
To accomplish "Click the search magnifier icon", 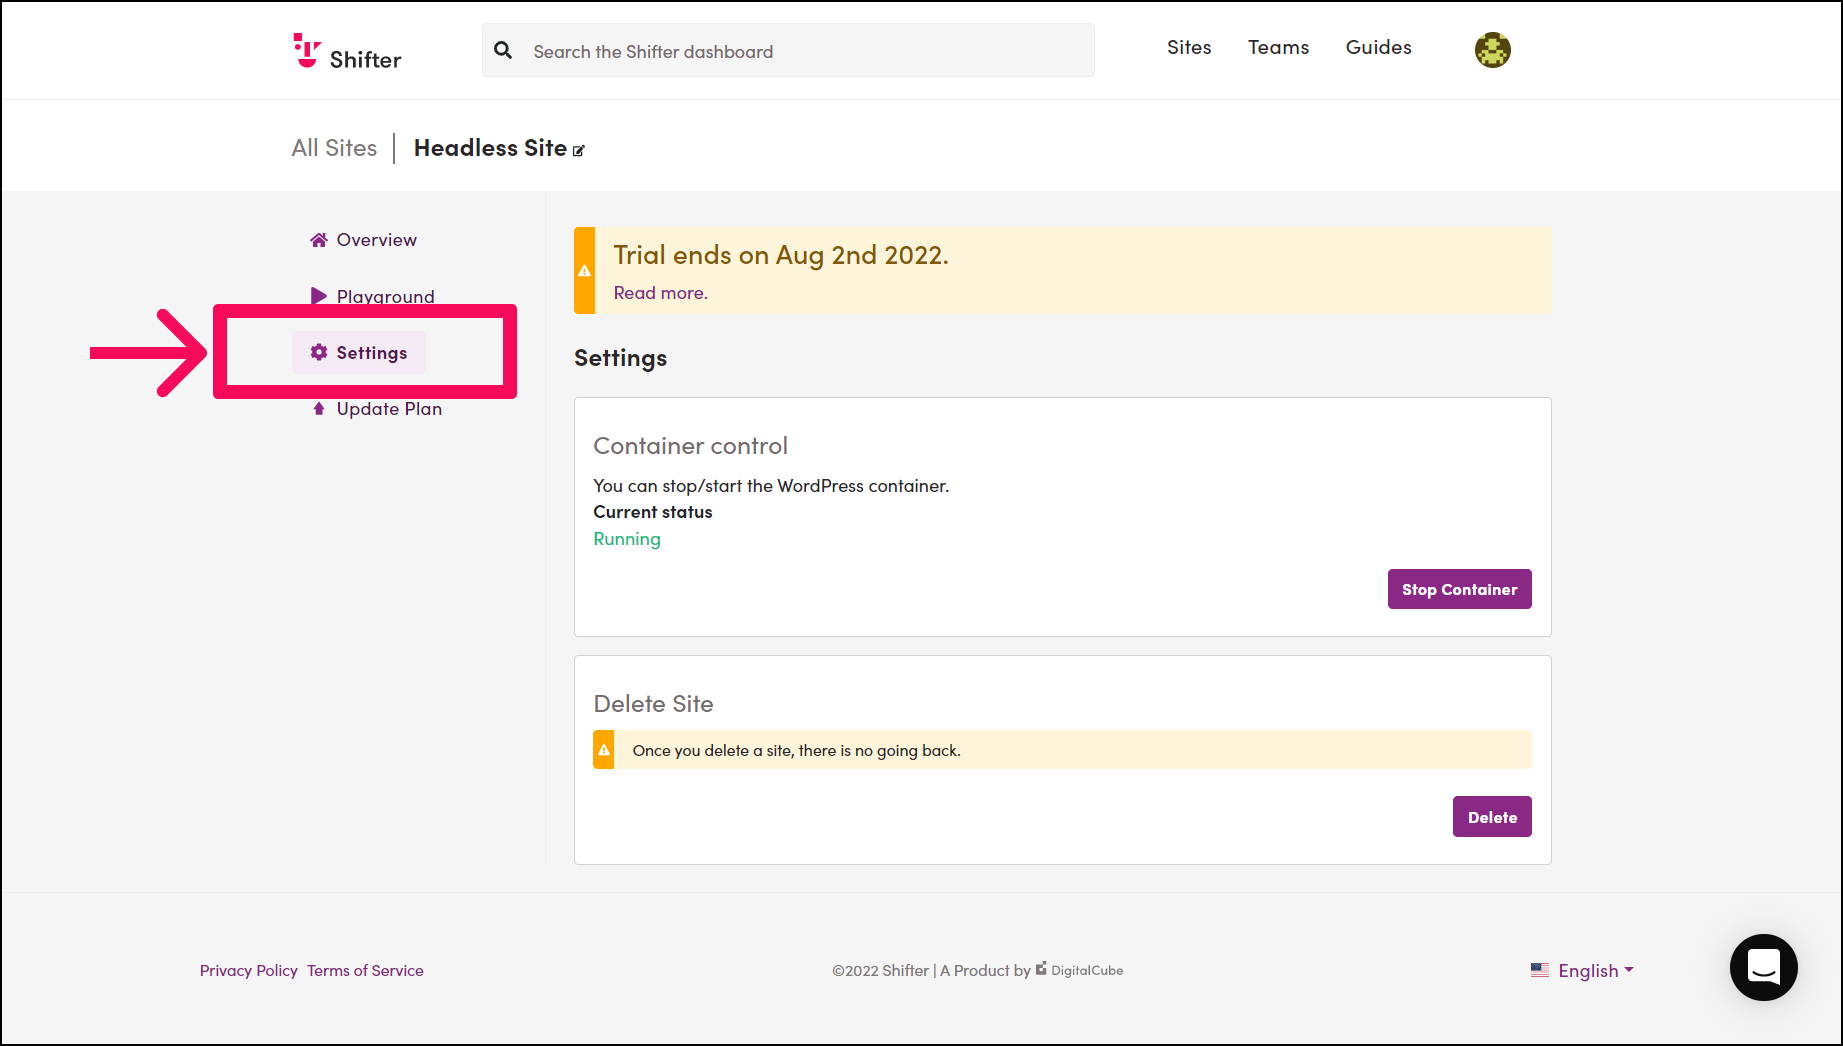I will [x=503, y=50].
